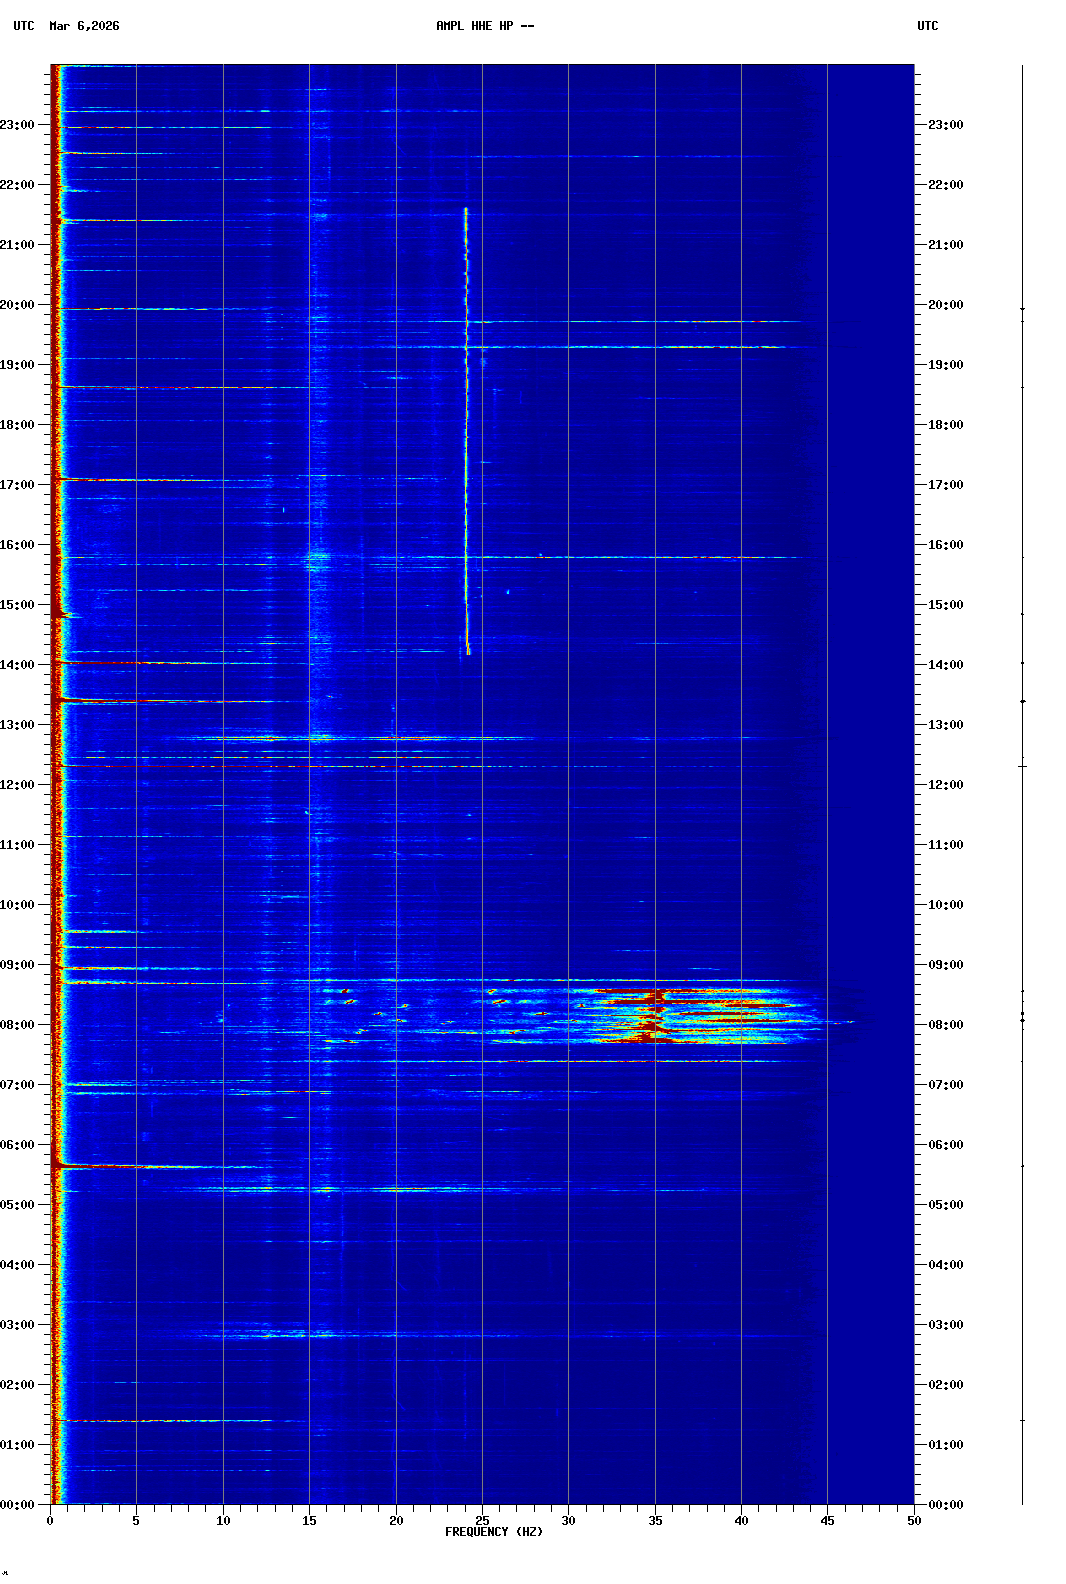Select the 17:00 label on left time axis
The height and width of the screenshot is (1584, 1066).
[17, 485]
